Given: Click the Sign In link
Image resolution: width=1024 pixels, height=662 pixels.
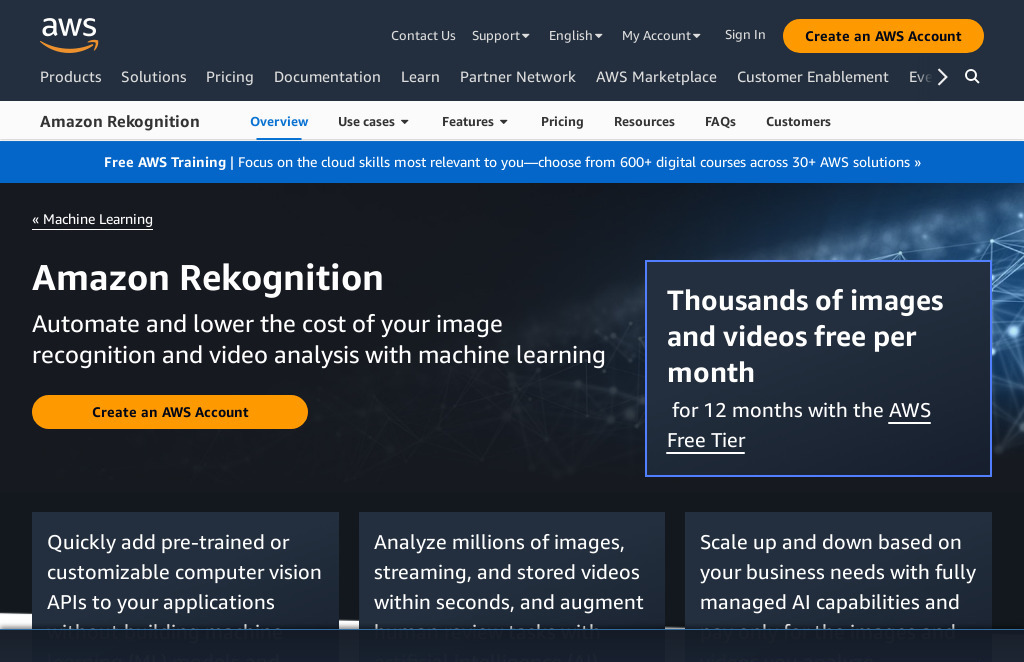Looking at the screenshot, I should (x=744, y=34).
